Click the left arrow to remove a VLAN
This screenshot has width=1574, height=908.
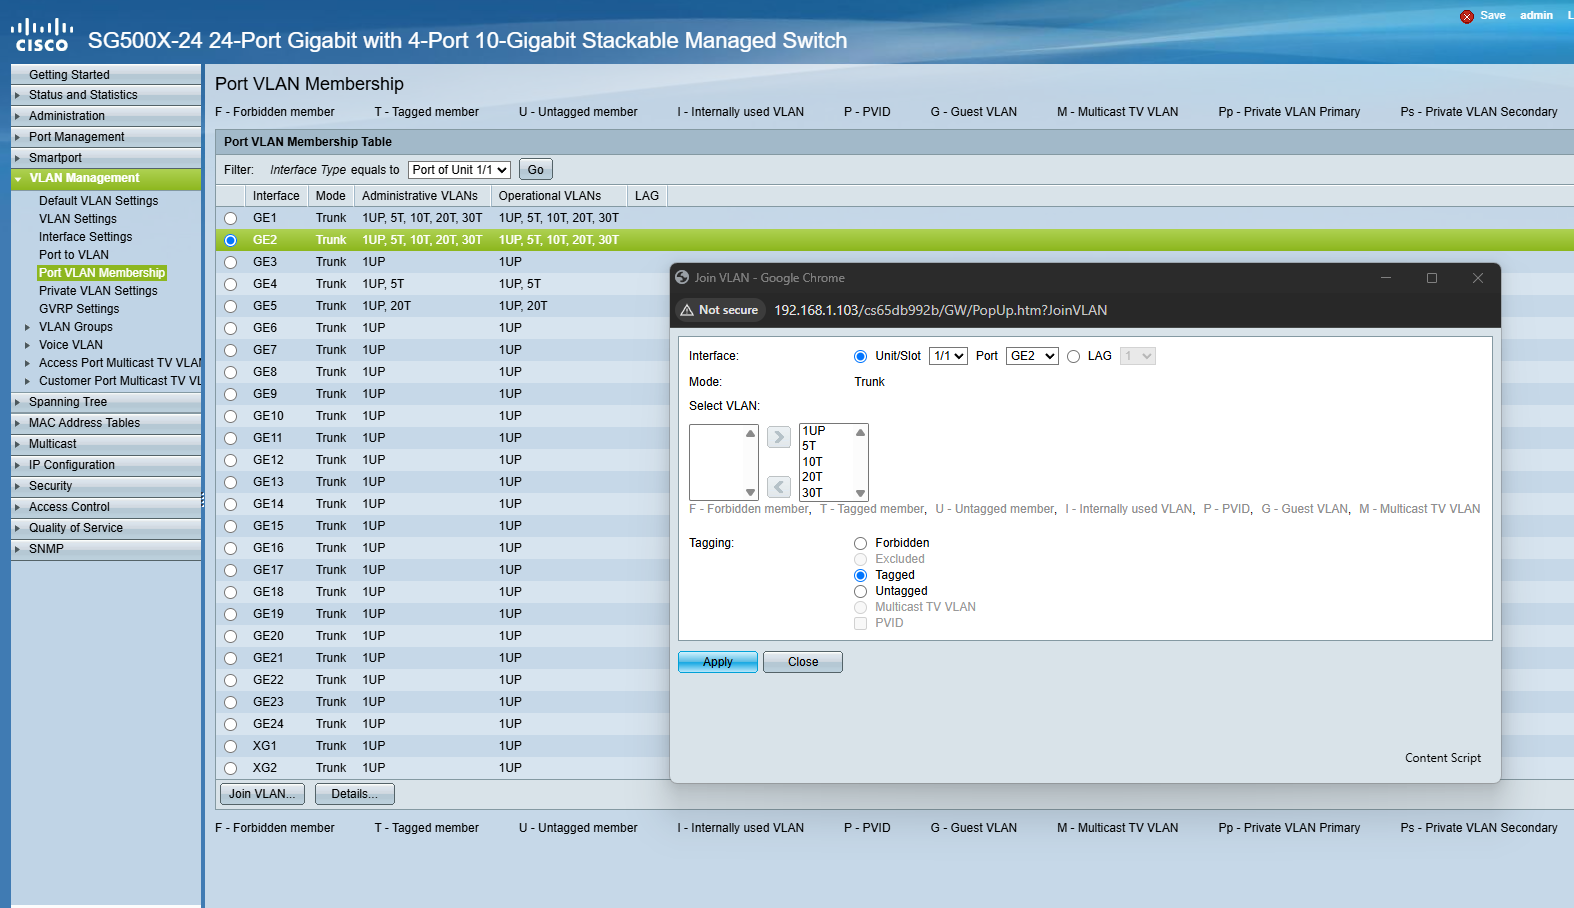click(779, 487)
